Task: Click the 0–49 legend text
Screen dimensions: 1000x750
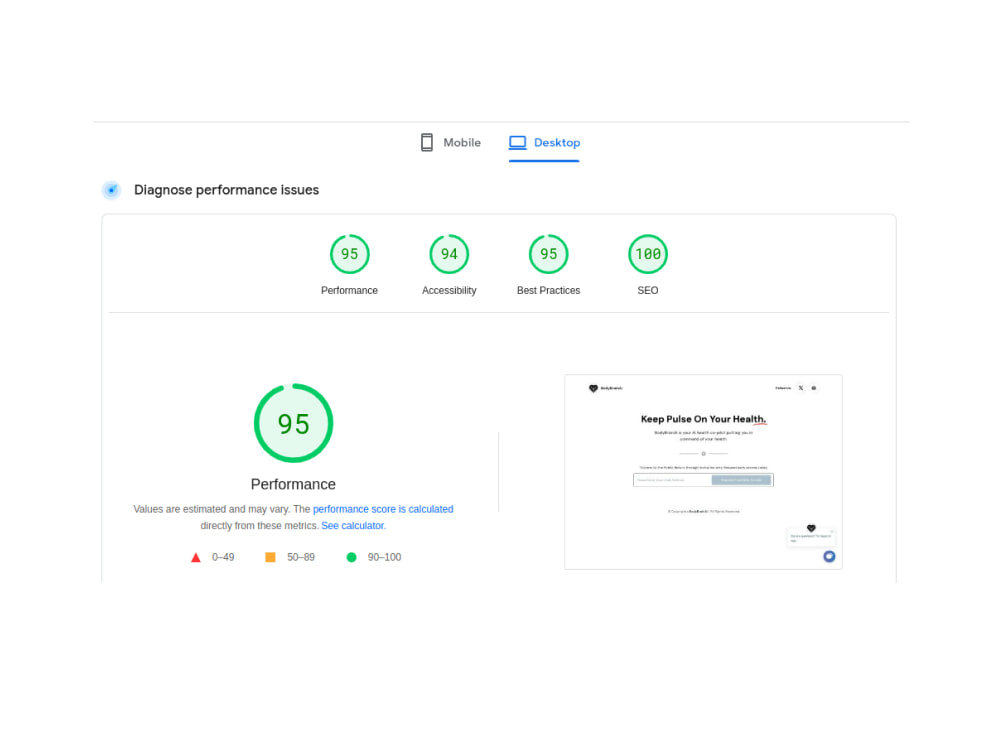Action: pos(223,557)
